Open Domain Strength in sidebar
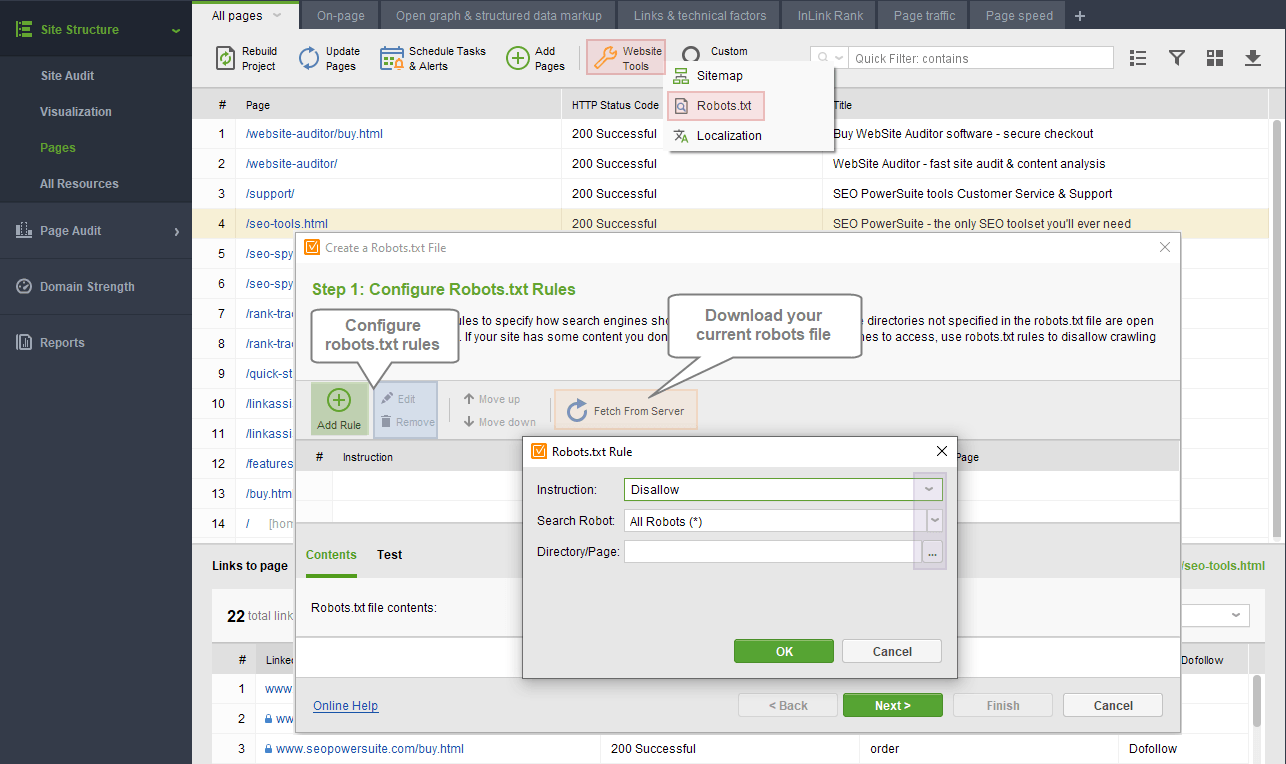This screenshot has width=1286, height=764. point(87,286)
